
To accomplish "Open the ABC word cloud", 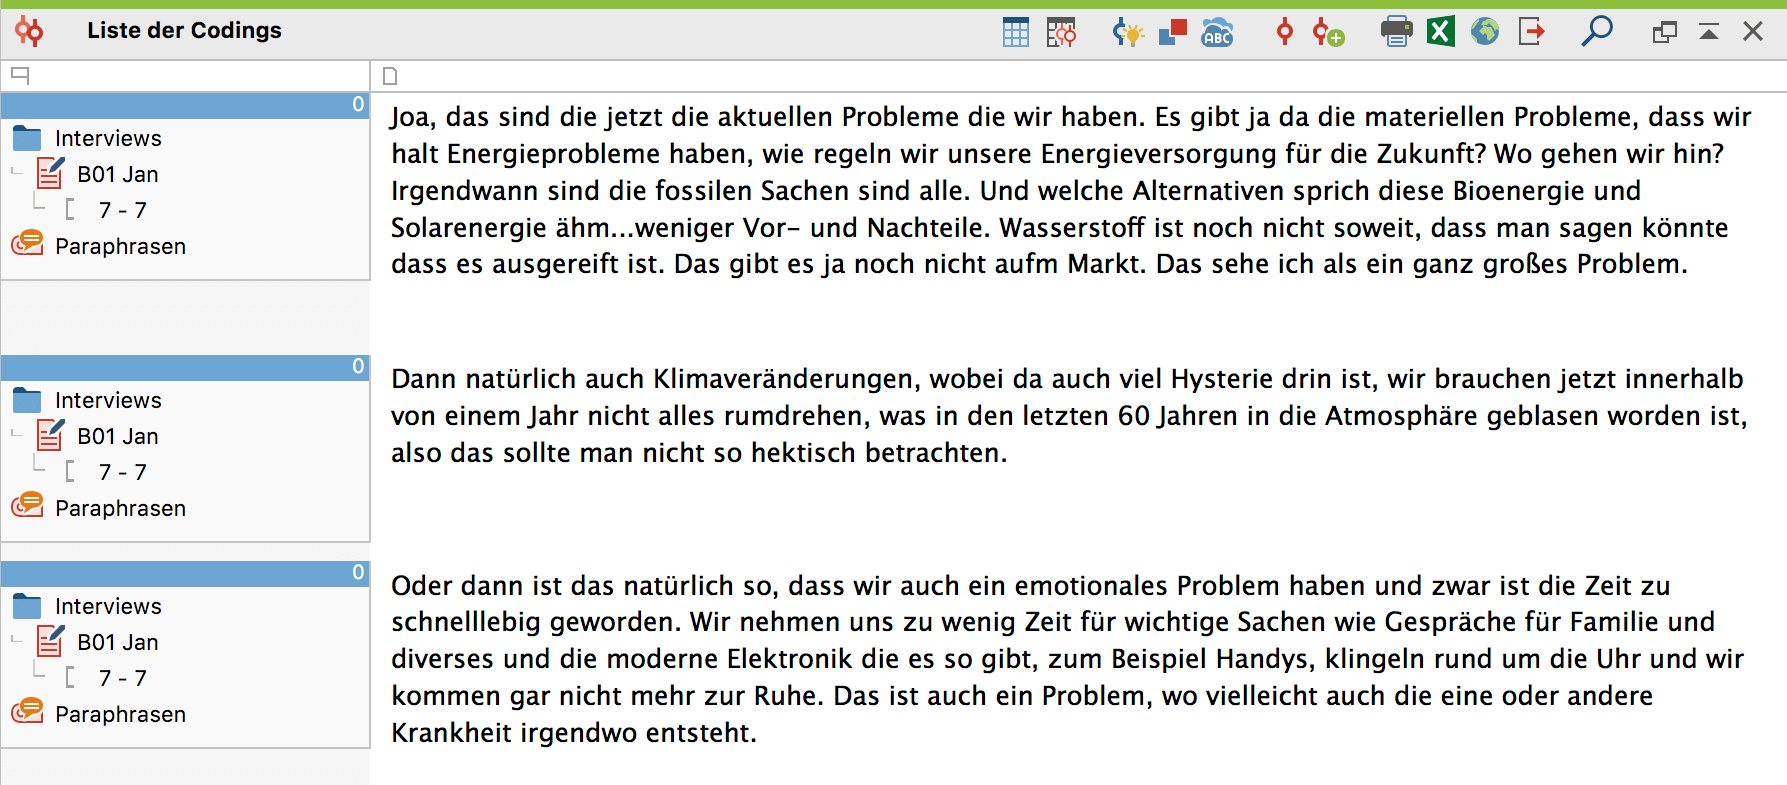I will (1217, 32).
